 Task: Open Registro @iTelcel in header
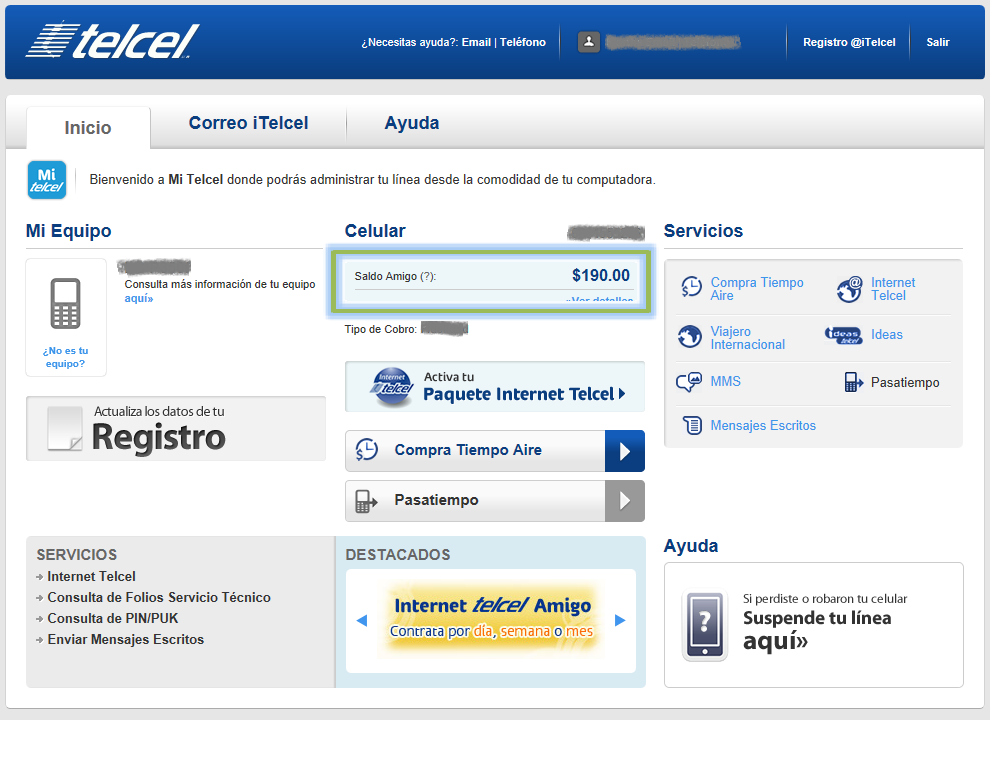[849, 42]
